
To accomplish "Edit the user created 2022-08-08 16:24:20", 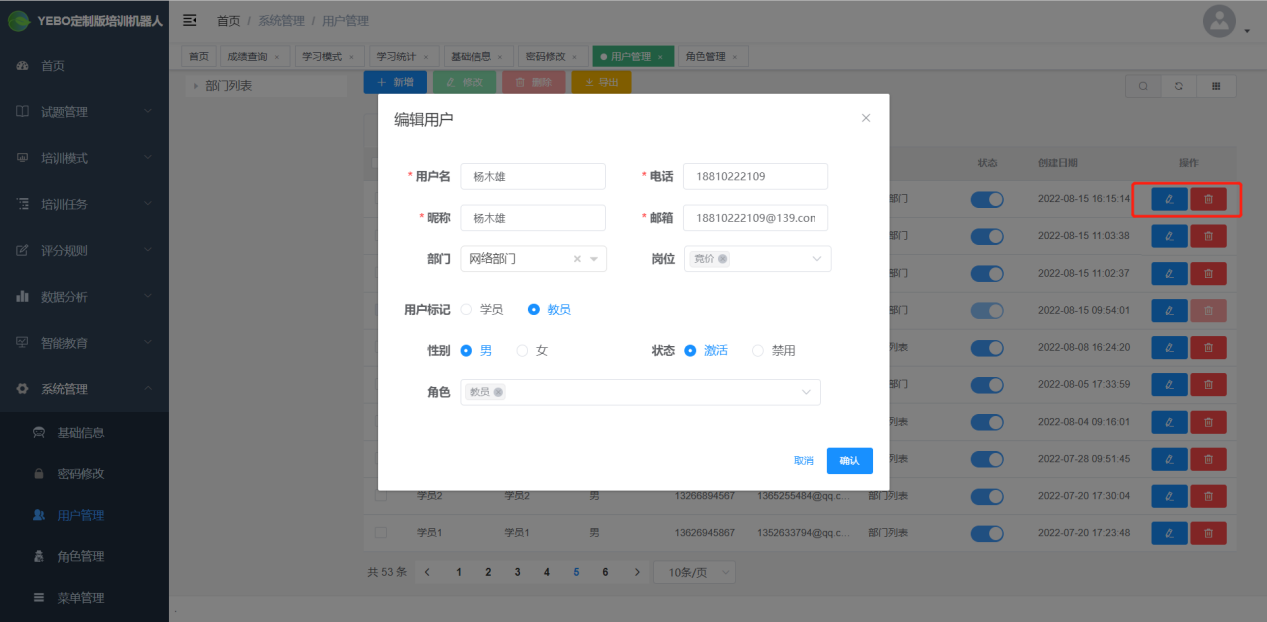I will click(1169, 347).
